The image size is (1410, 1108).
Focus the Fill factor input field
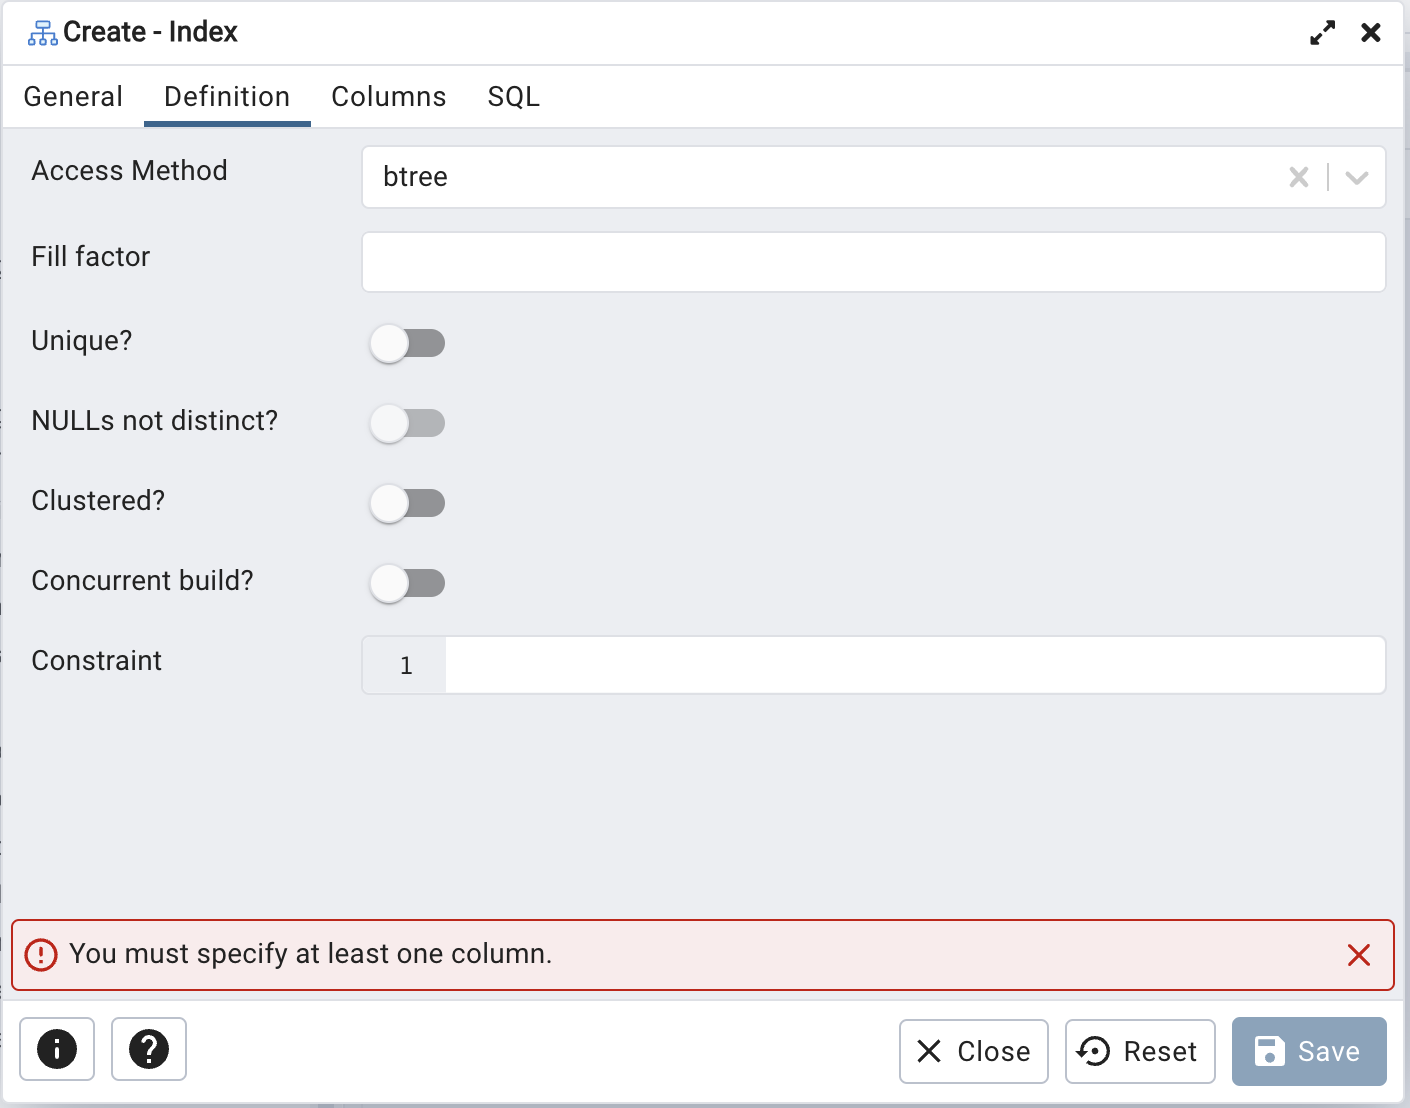tap(873, 262)
